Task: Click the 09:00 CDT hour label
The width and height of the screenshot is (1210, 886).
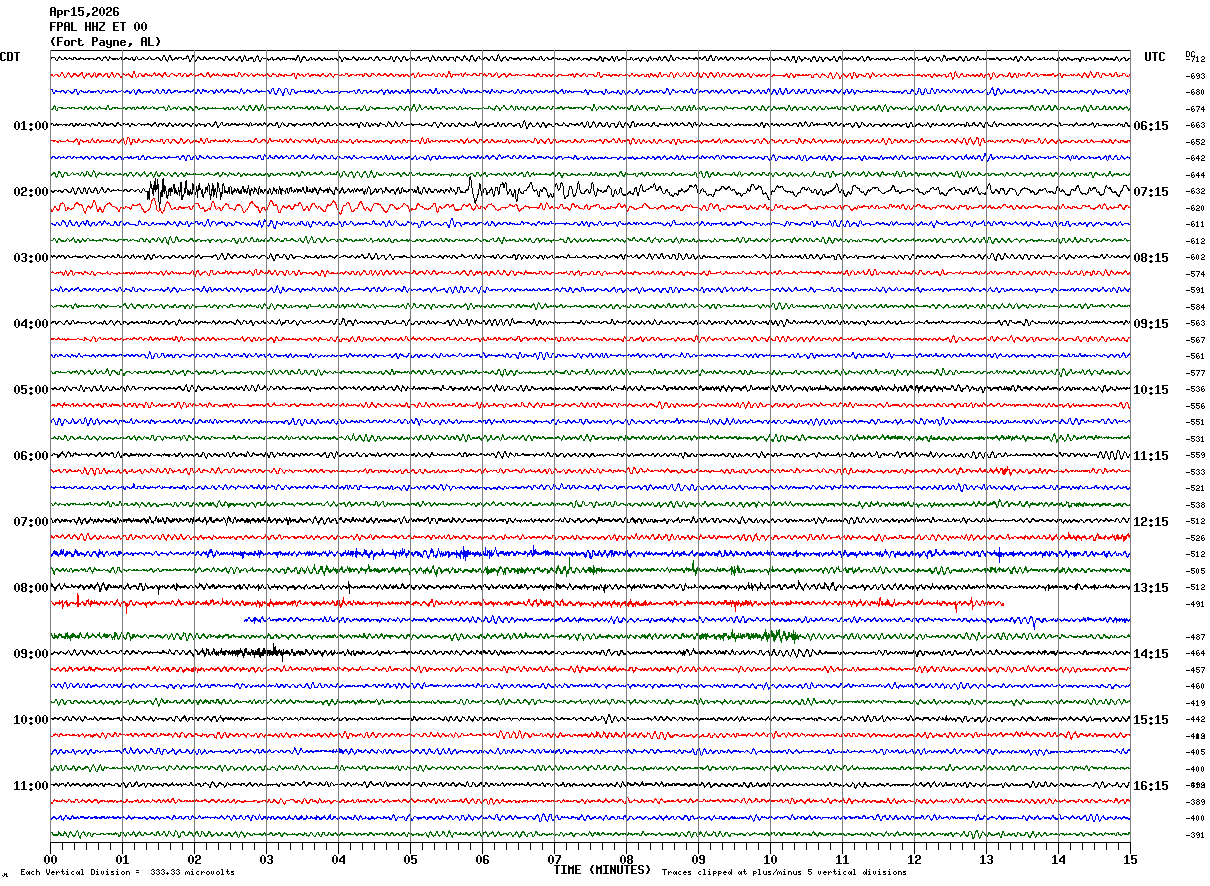Action: (30, 654)
